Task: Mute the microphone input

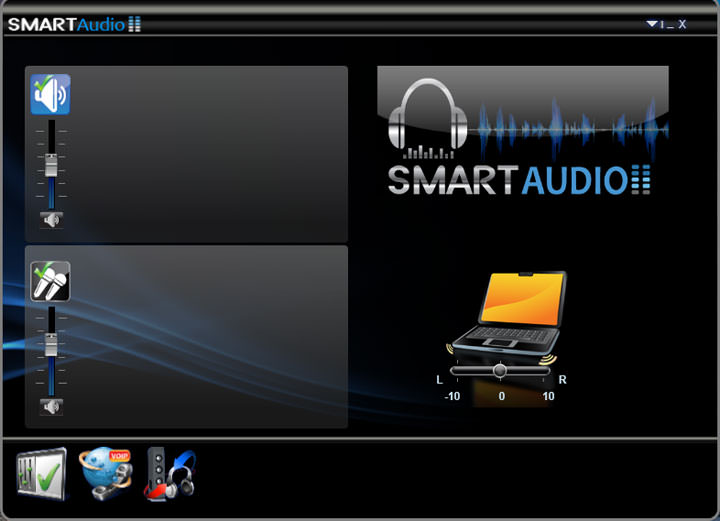Action: coord(51,407)
